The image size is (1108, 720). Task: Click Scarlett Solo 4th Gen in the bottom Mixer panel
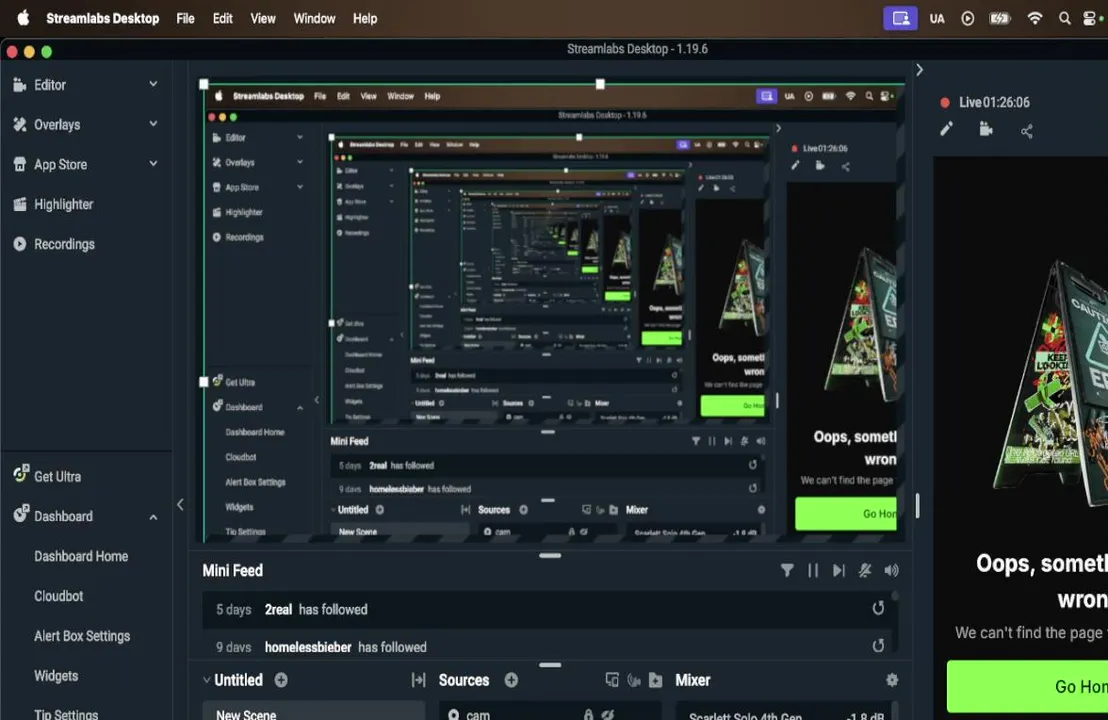click(745, 716)
